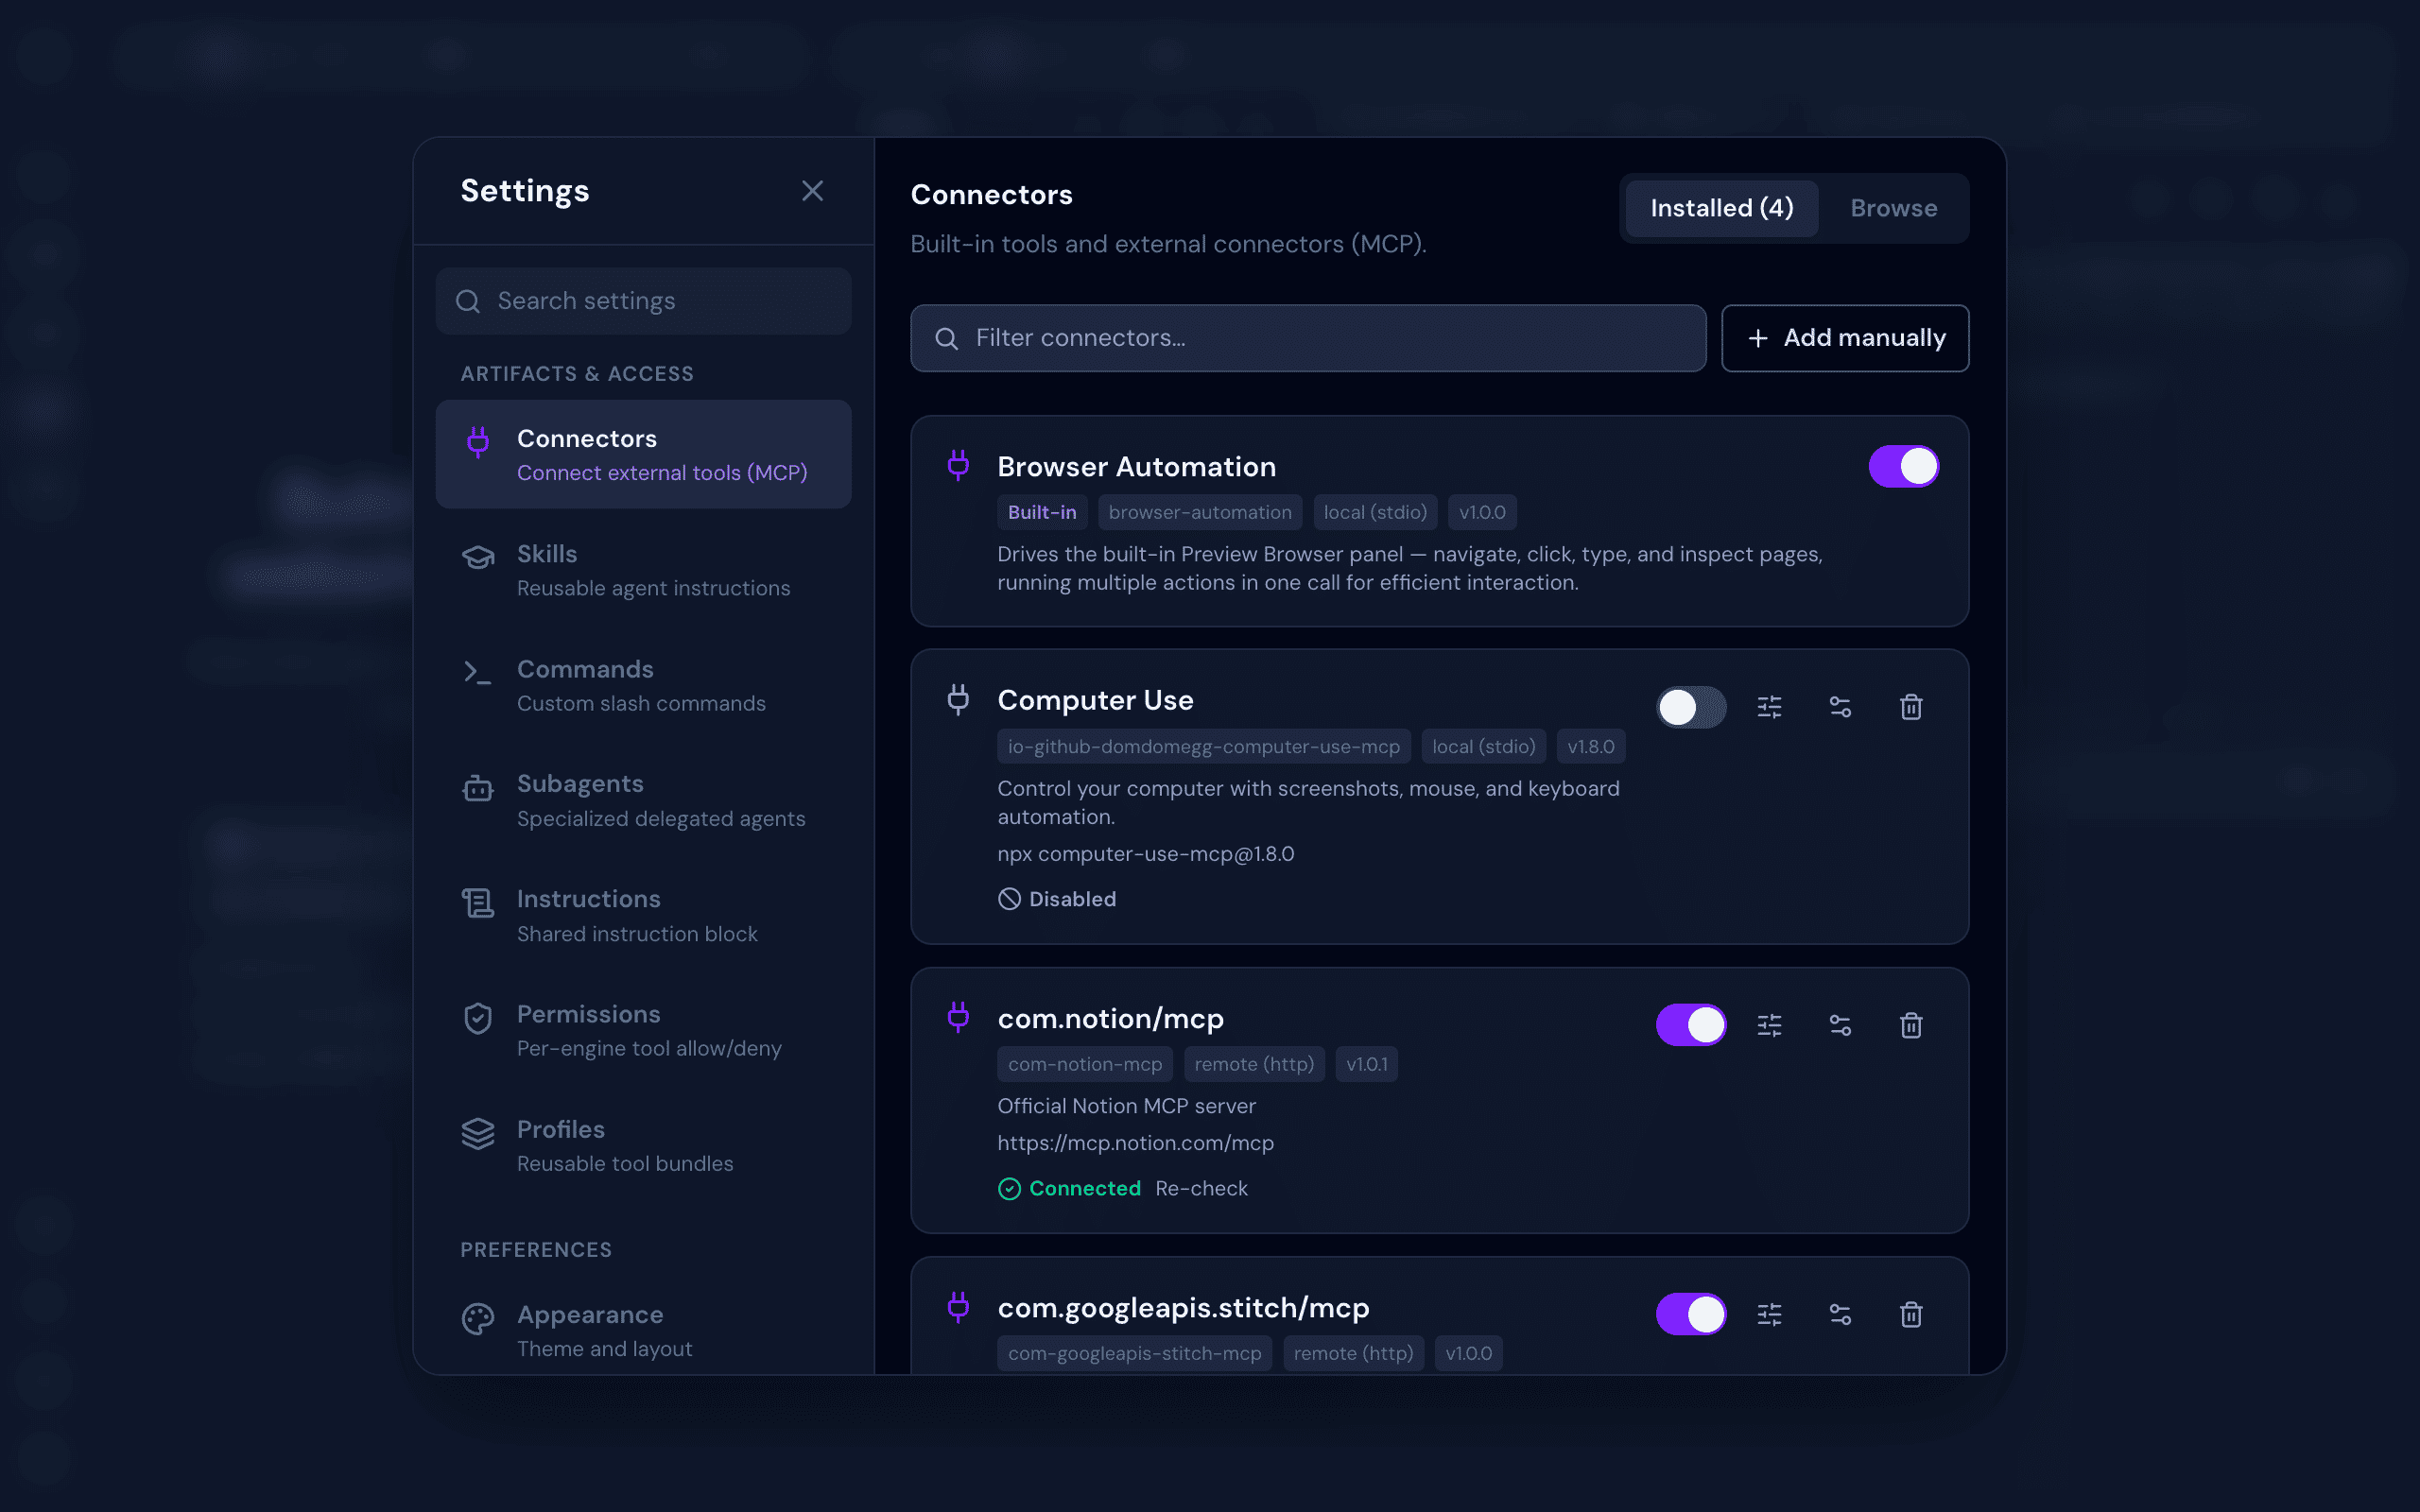Click the com.googleapis.stitch/mcp plug icon
Image resolution: width=2420 pixels, height=1512 pixels.
(x=958, y=1306)
